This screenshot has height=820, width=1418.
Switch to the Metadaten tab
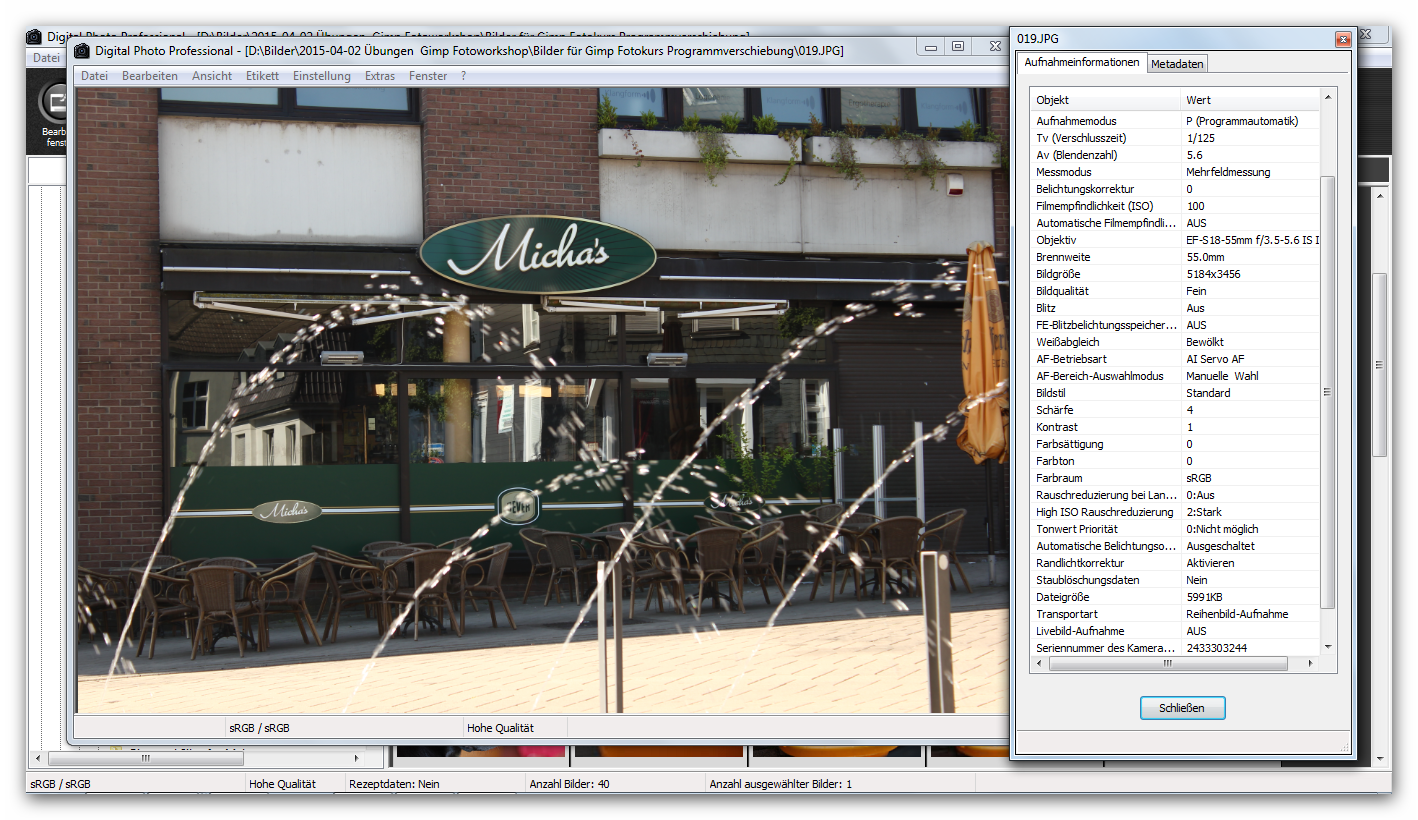tap(1177, 64)
